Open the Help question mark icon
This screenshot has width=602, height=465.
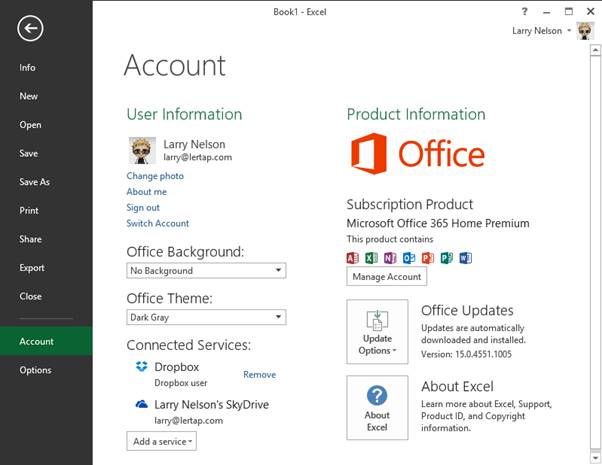coord(525,11)
